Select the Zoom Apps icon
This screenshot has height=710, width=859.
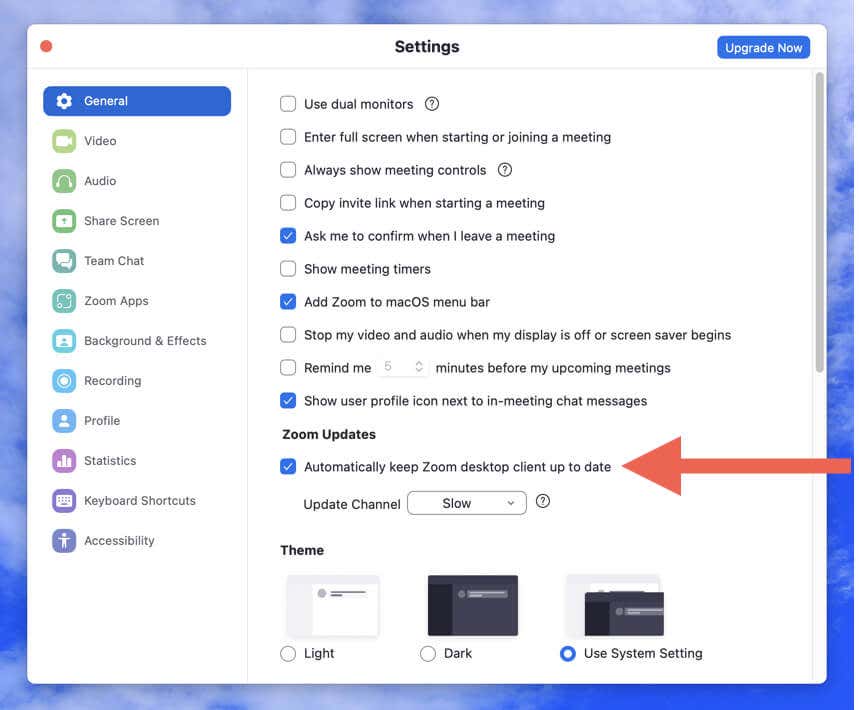tap(63, 300)
